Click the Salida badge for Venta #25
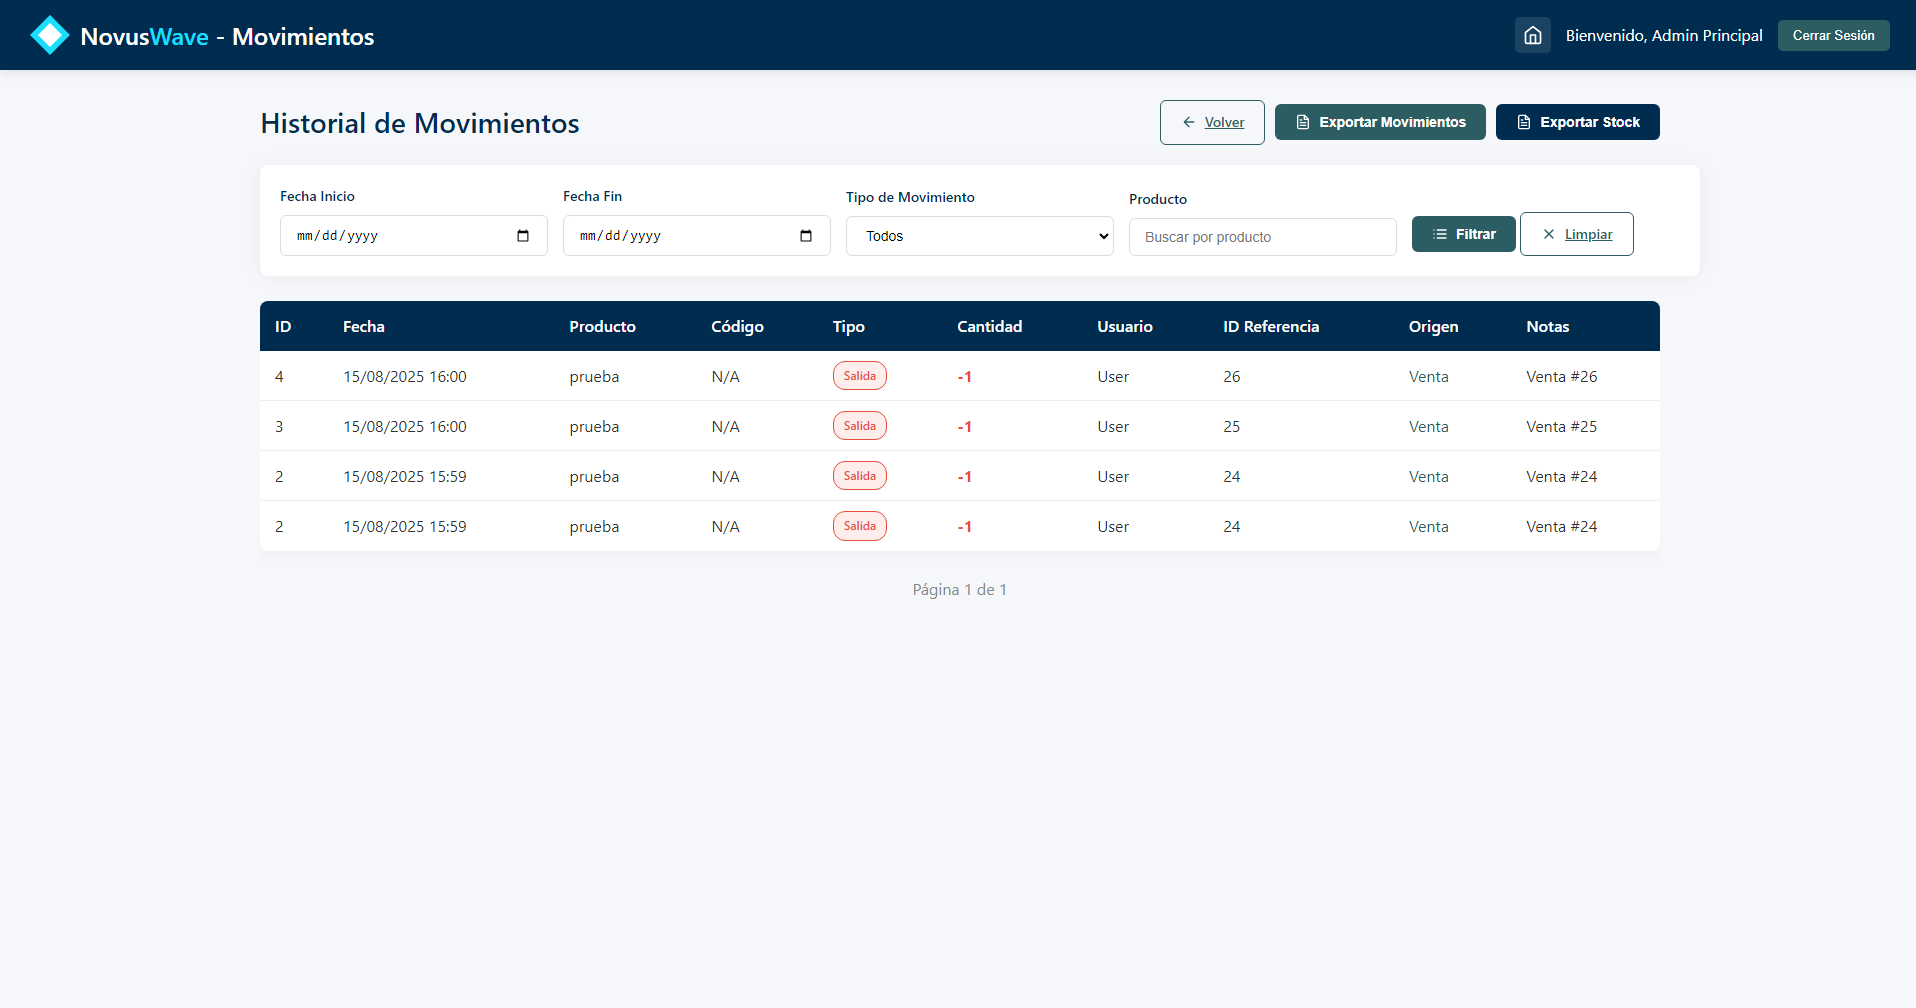 pos(859,426)
